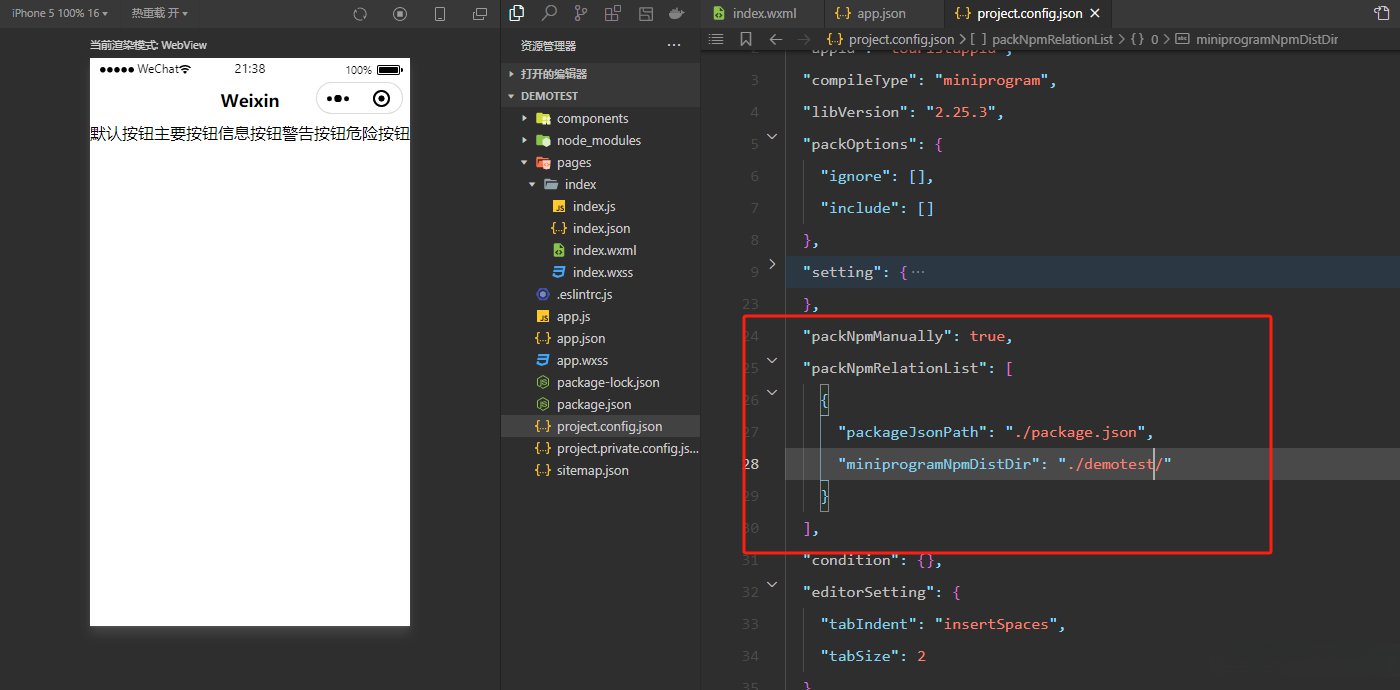Close the project.config.json tab
Screen dimensions: 1400x690
tap(1094, 14)
